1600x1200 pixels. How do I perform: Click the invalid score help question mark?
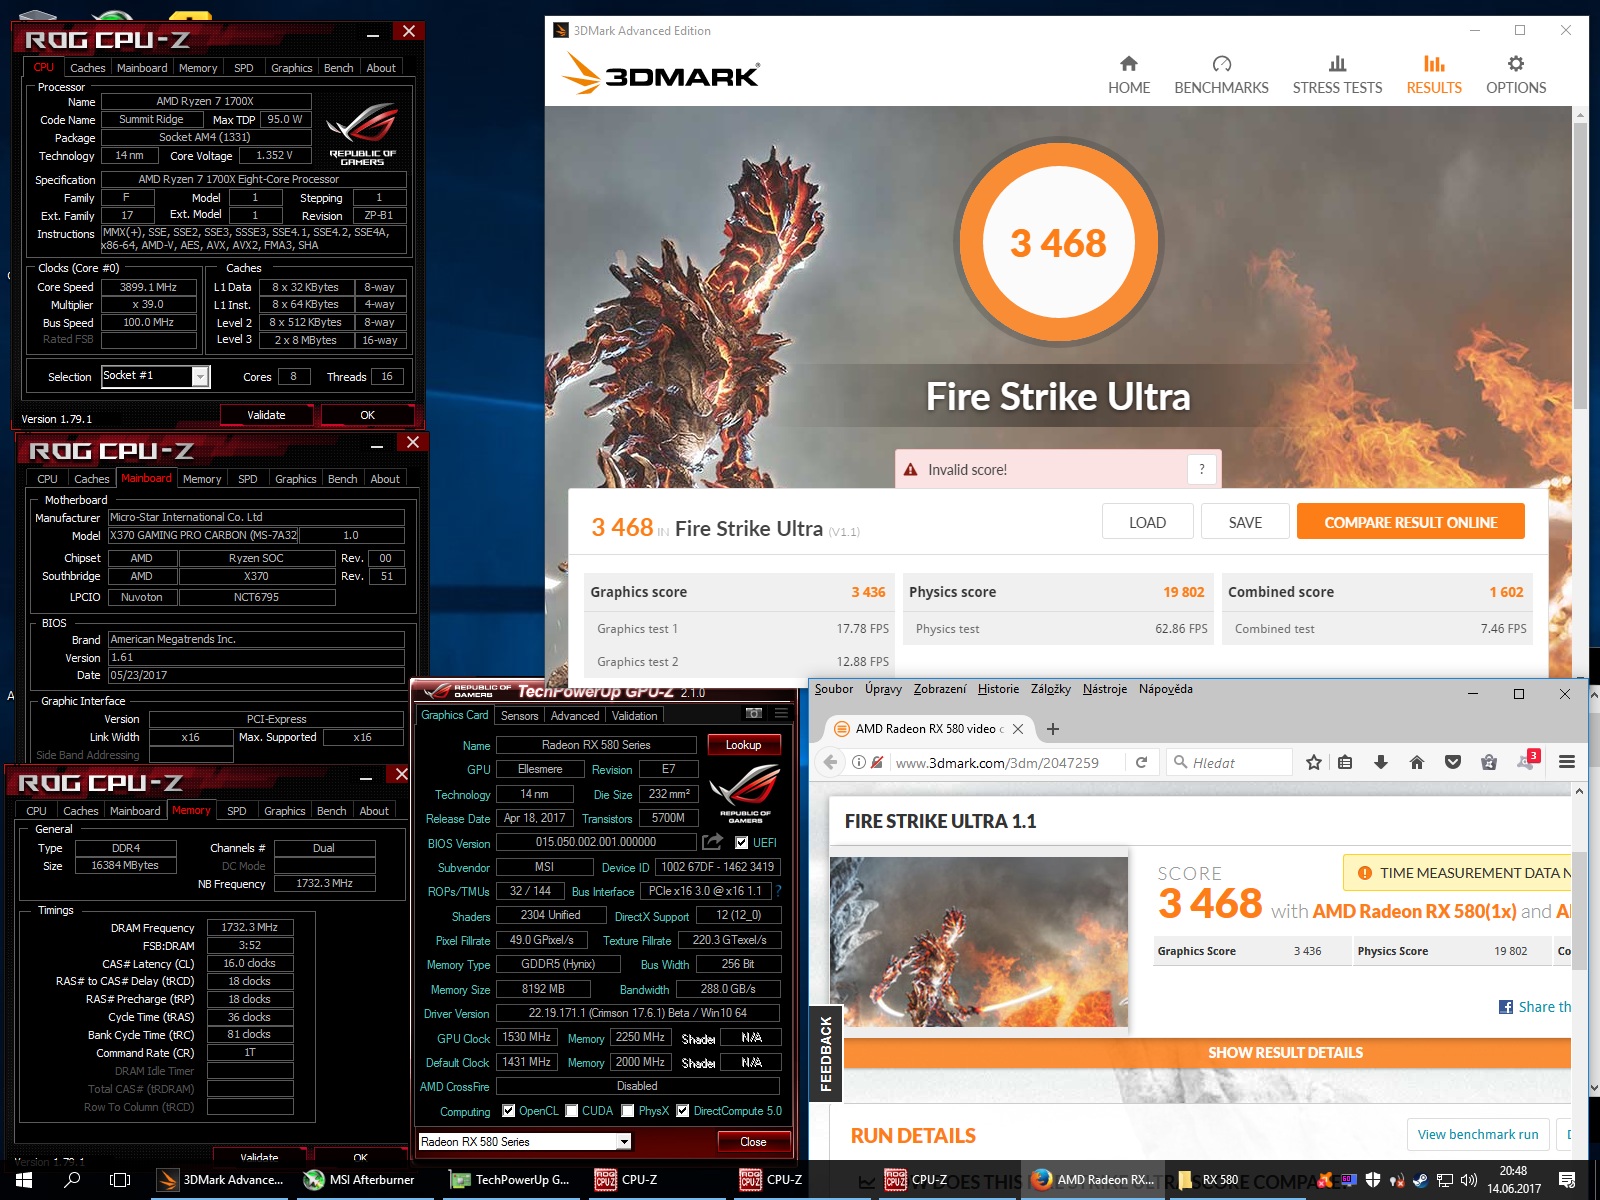pos(1202,469)
